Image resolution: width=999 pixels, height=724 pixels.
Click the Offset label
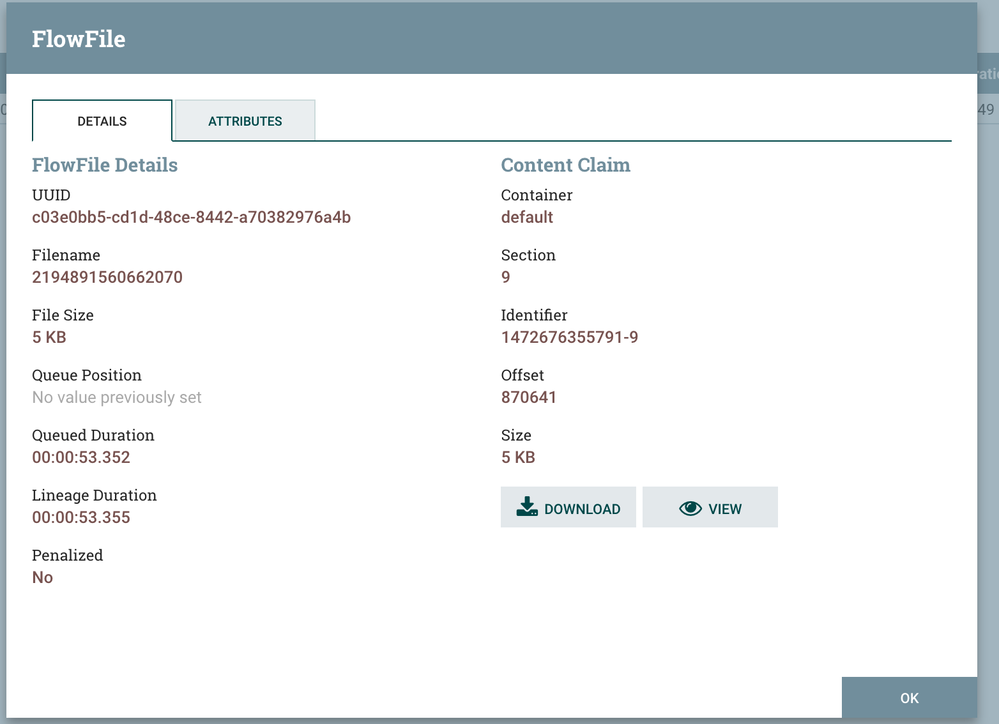coord(522,375)
